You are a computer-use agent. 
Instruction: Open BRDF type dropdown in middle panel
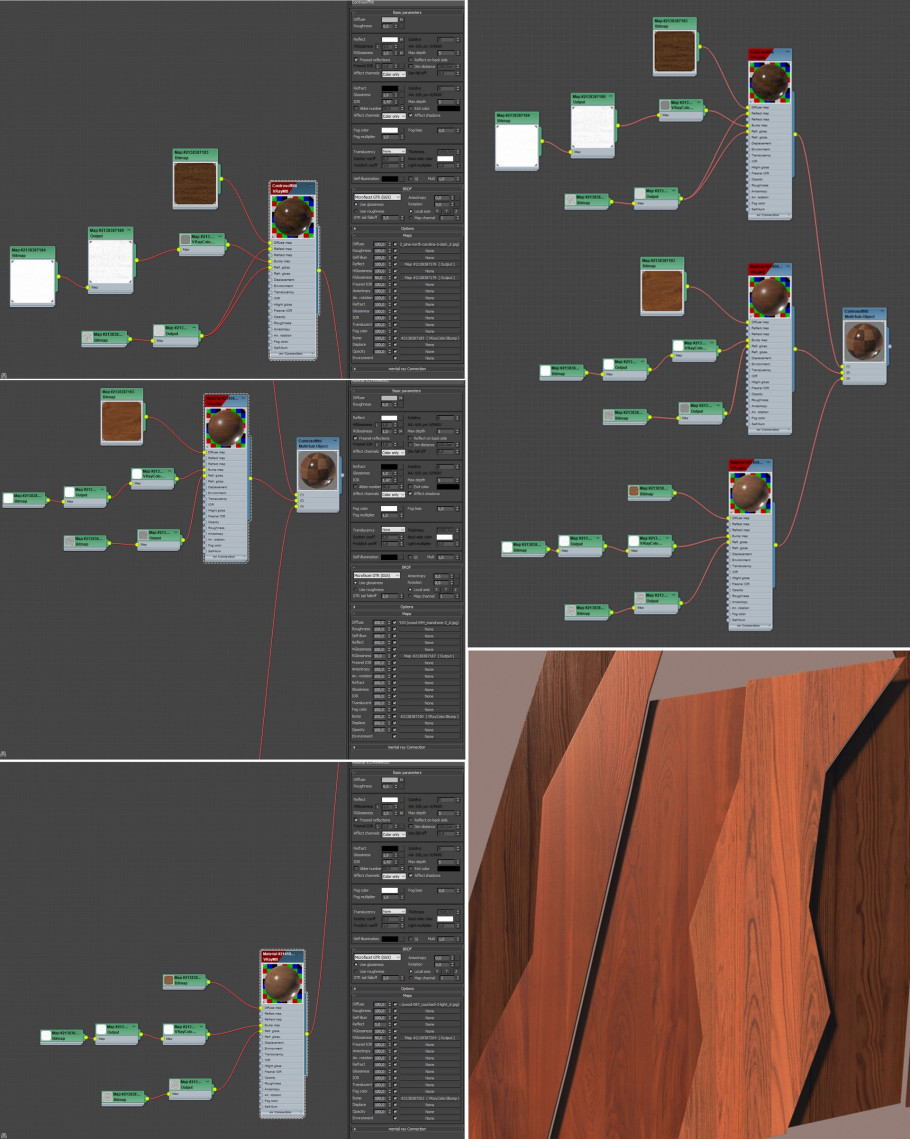377,575
